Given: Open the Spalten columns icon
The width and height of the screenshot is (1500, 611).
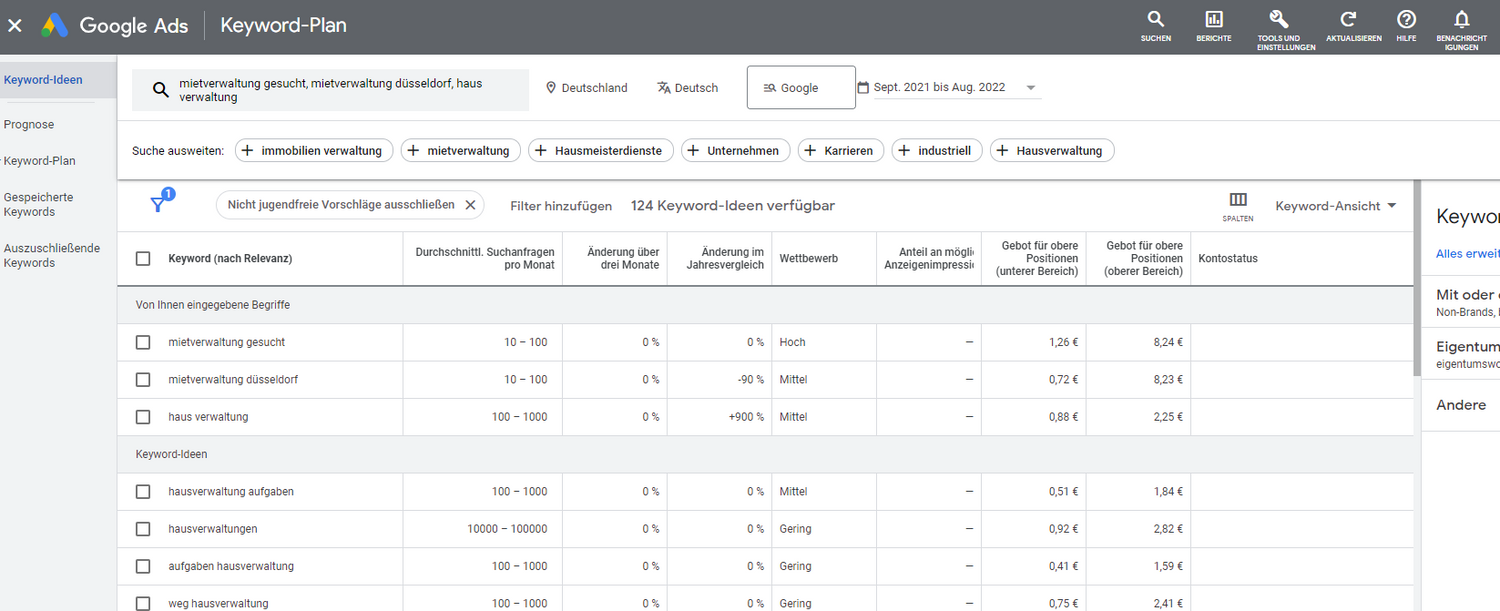Looking at the screenshot, I should point(1238,200).
